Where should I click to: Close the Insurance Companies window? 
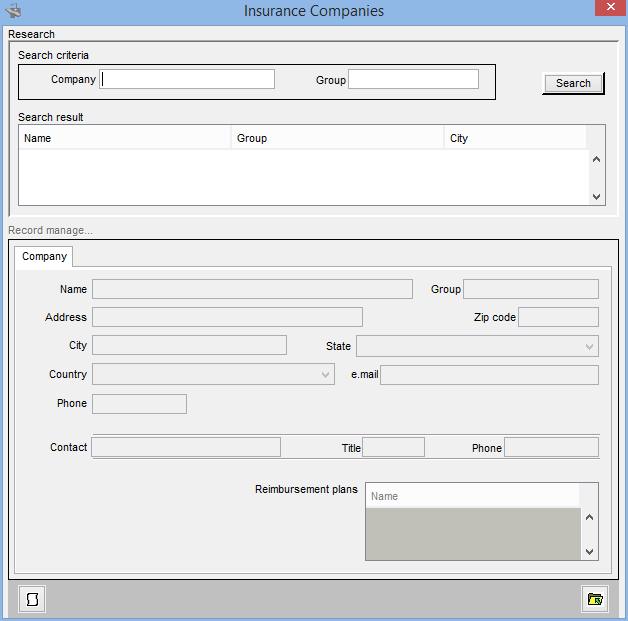point(609,9)
